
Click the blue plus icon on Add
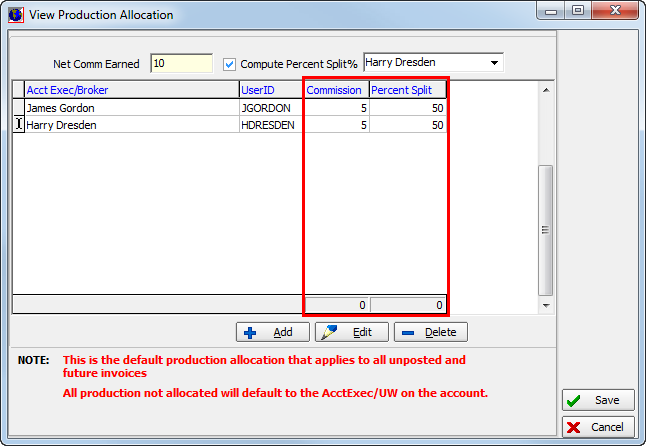(x=251, y=332)
